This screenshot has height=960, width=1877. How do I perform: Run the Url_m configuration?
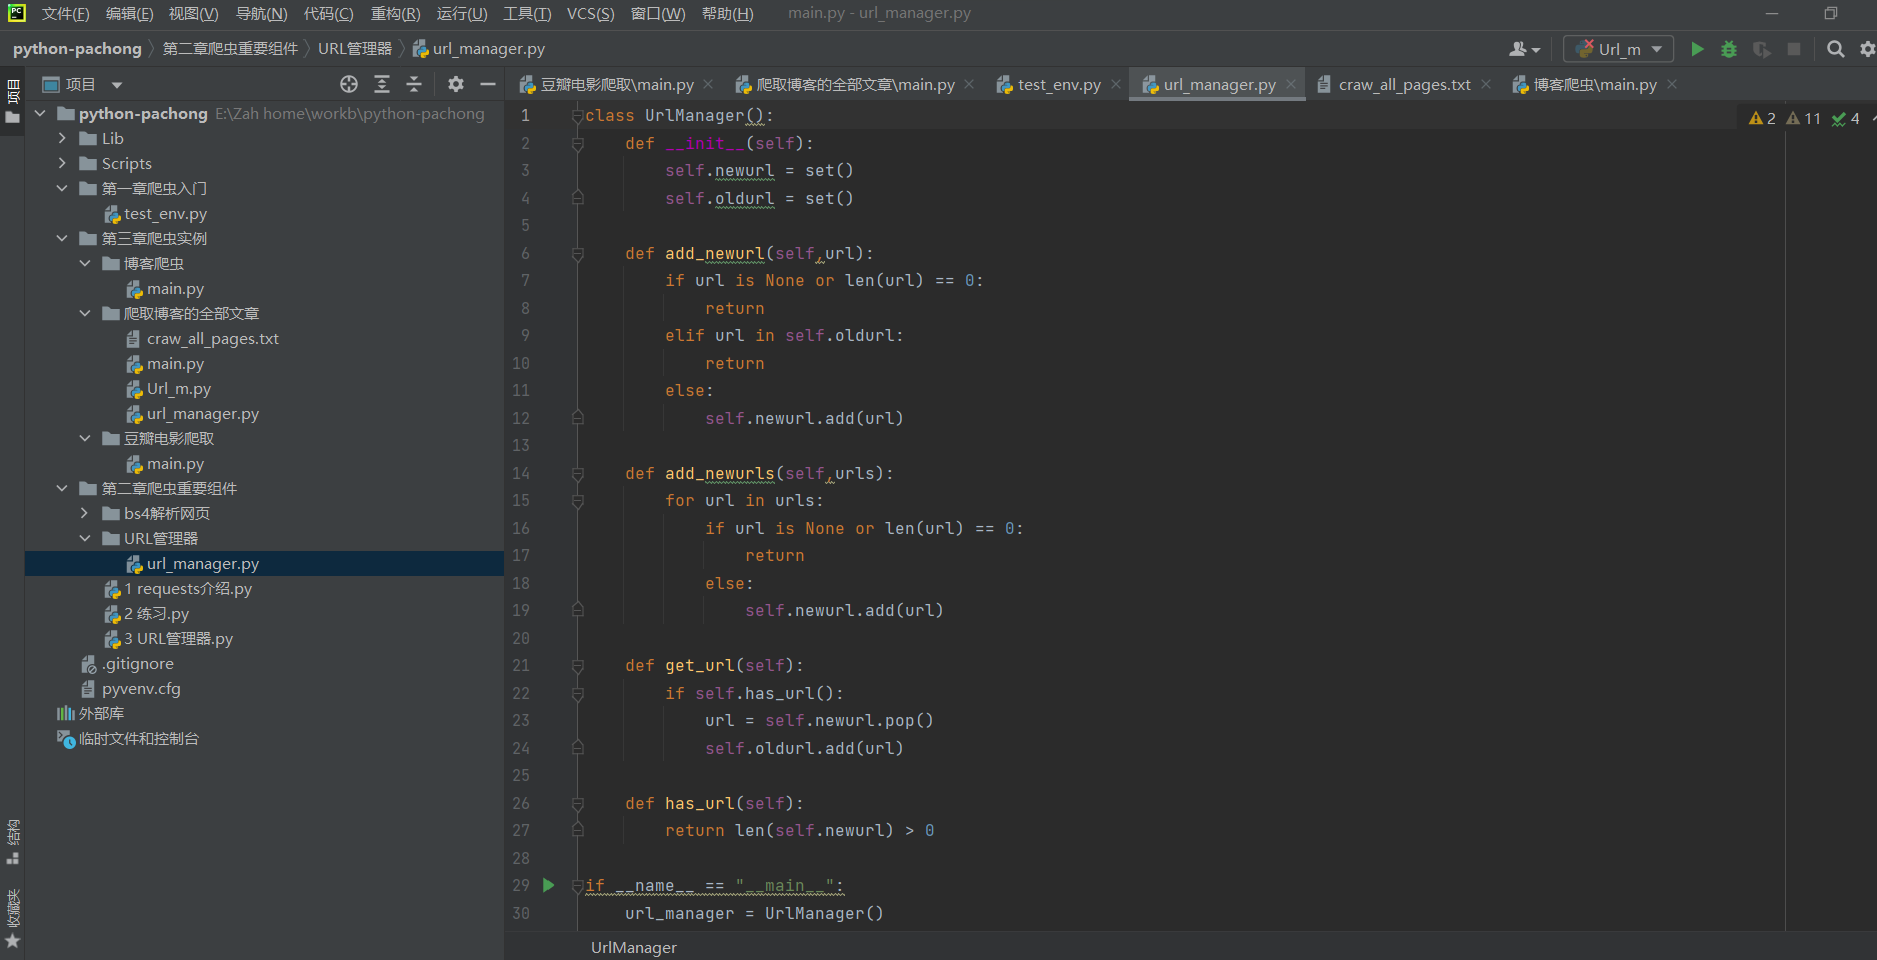[x=1697, y=49]
